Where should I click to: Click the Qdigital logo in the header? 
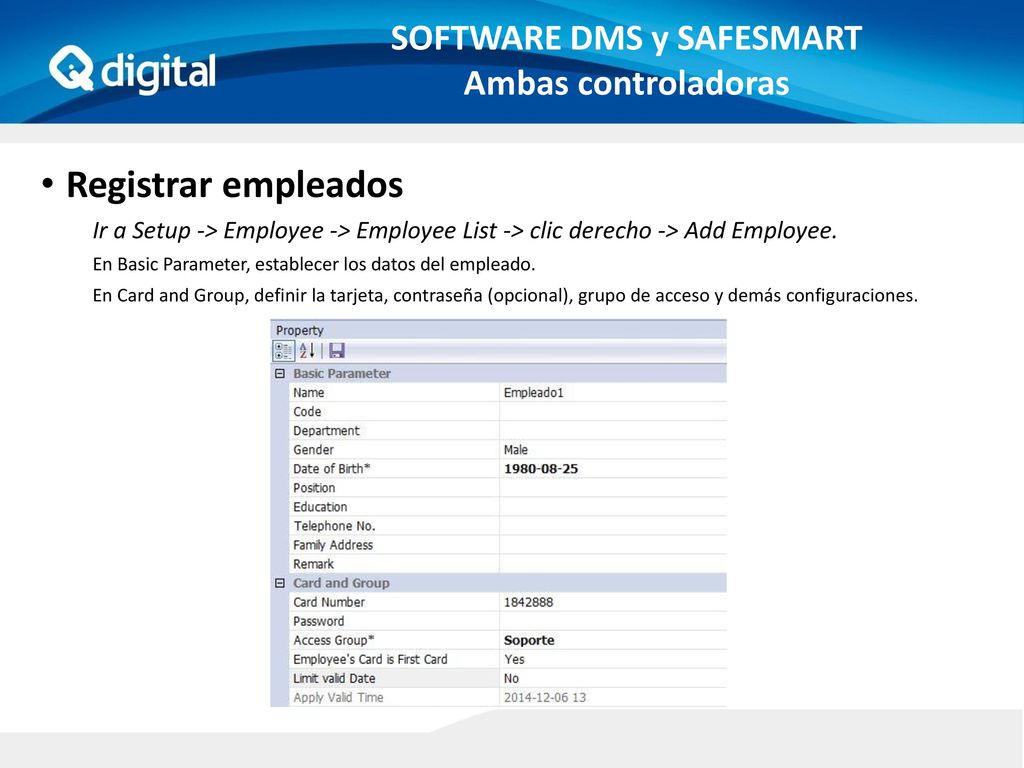[133, 71]
